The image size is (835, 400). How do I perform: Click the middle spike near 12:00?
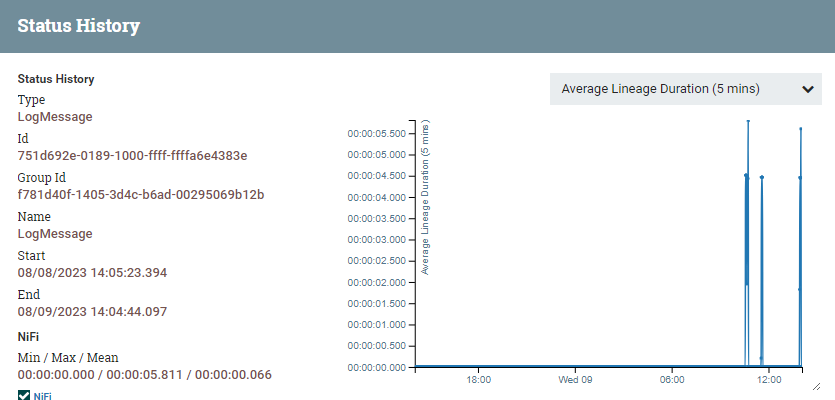[762, 178]
